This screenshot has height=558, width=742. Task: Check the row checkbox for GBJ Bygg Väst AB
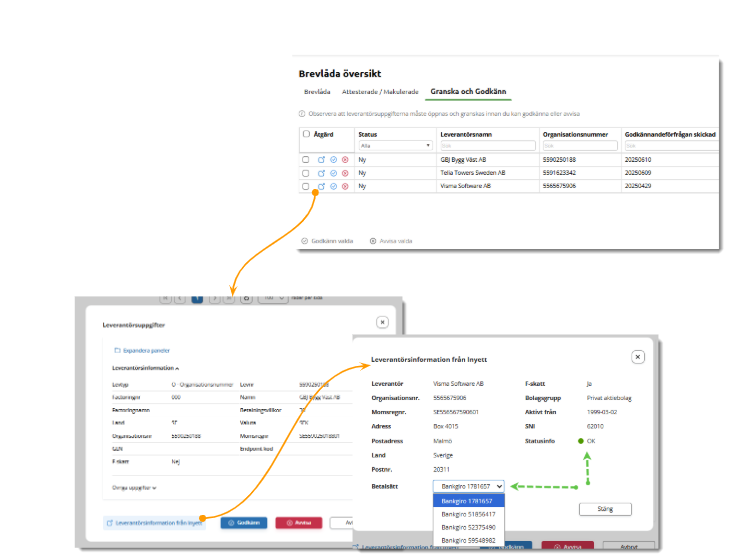pos(306,159)
